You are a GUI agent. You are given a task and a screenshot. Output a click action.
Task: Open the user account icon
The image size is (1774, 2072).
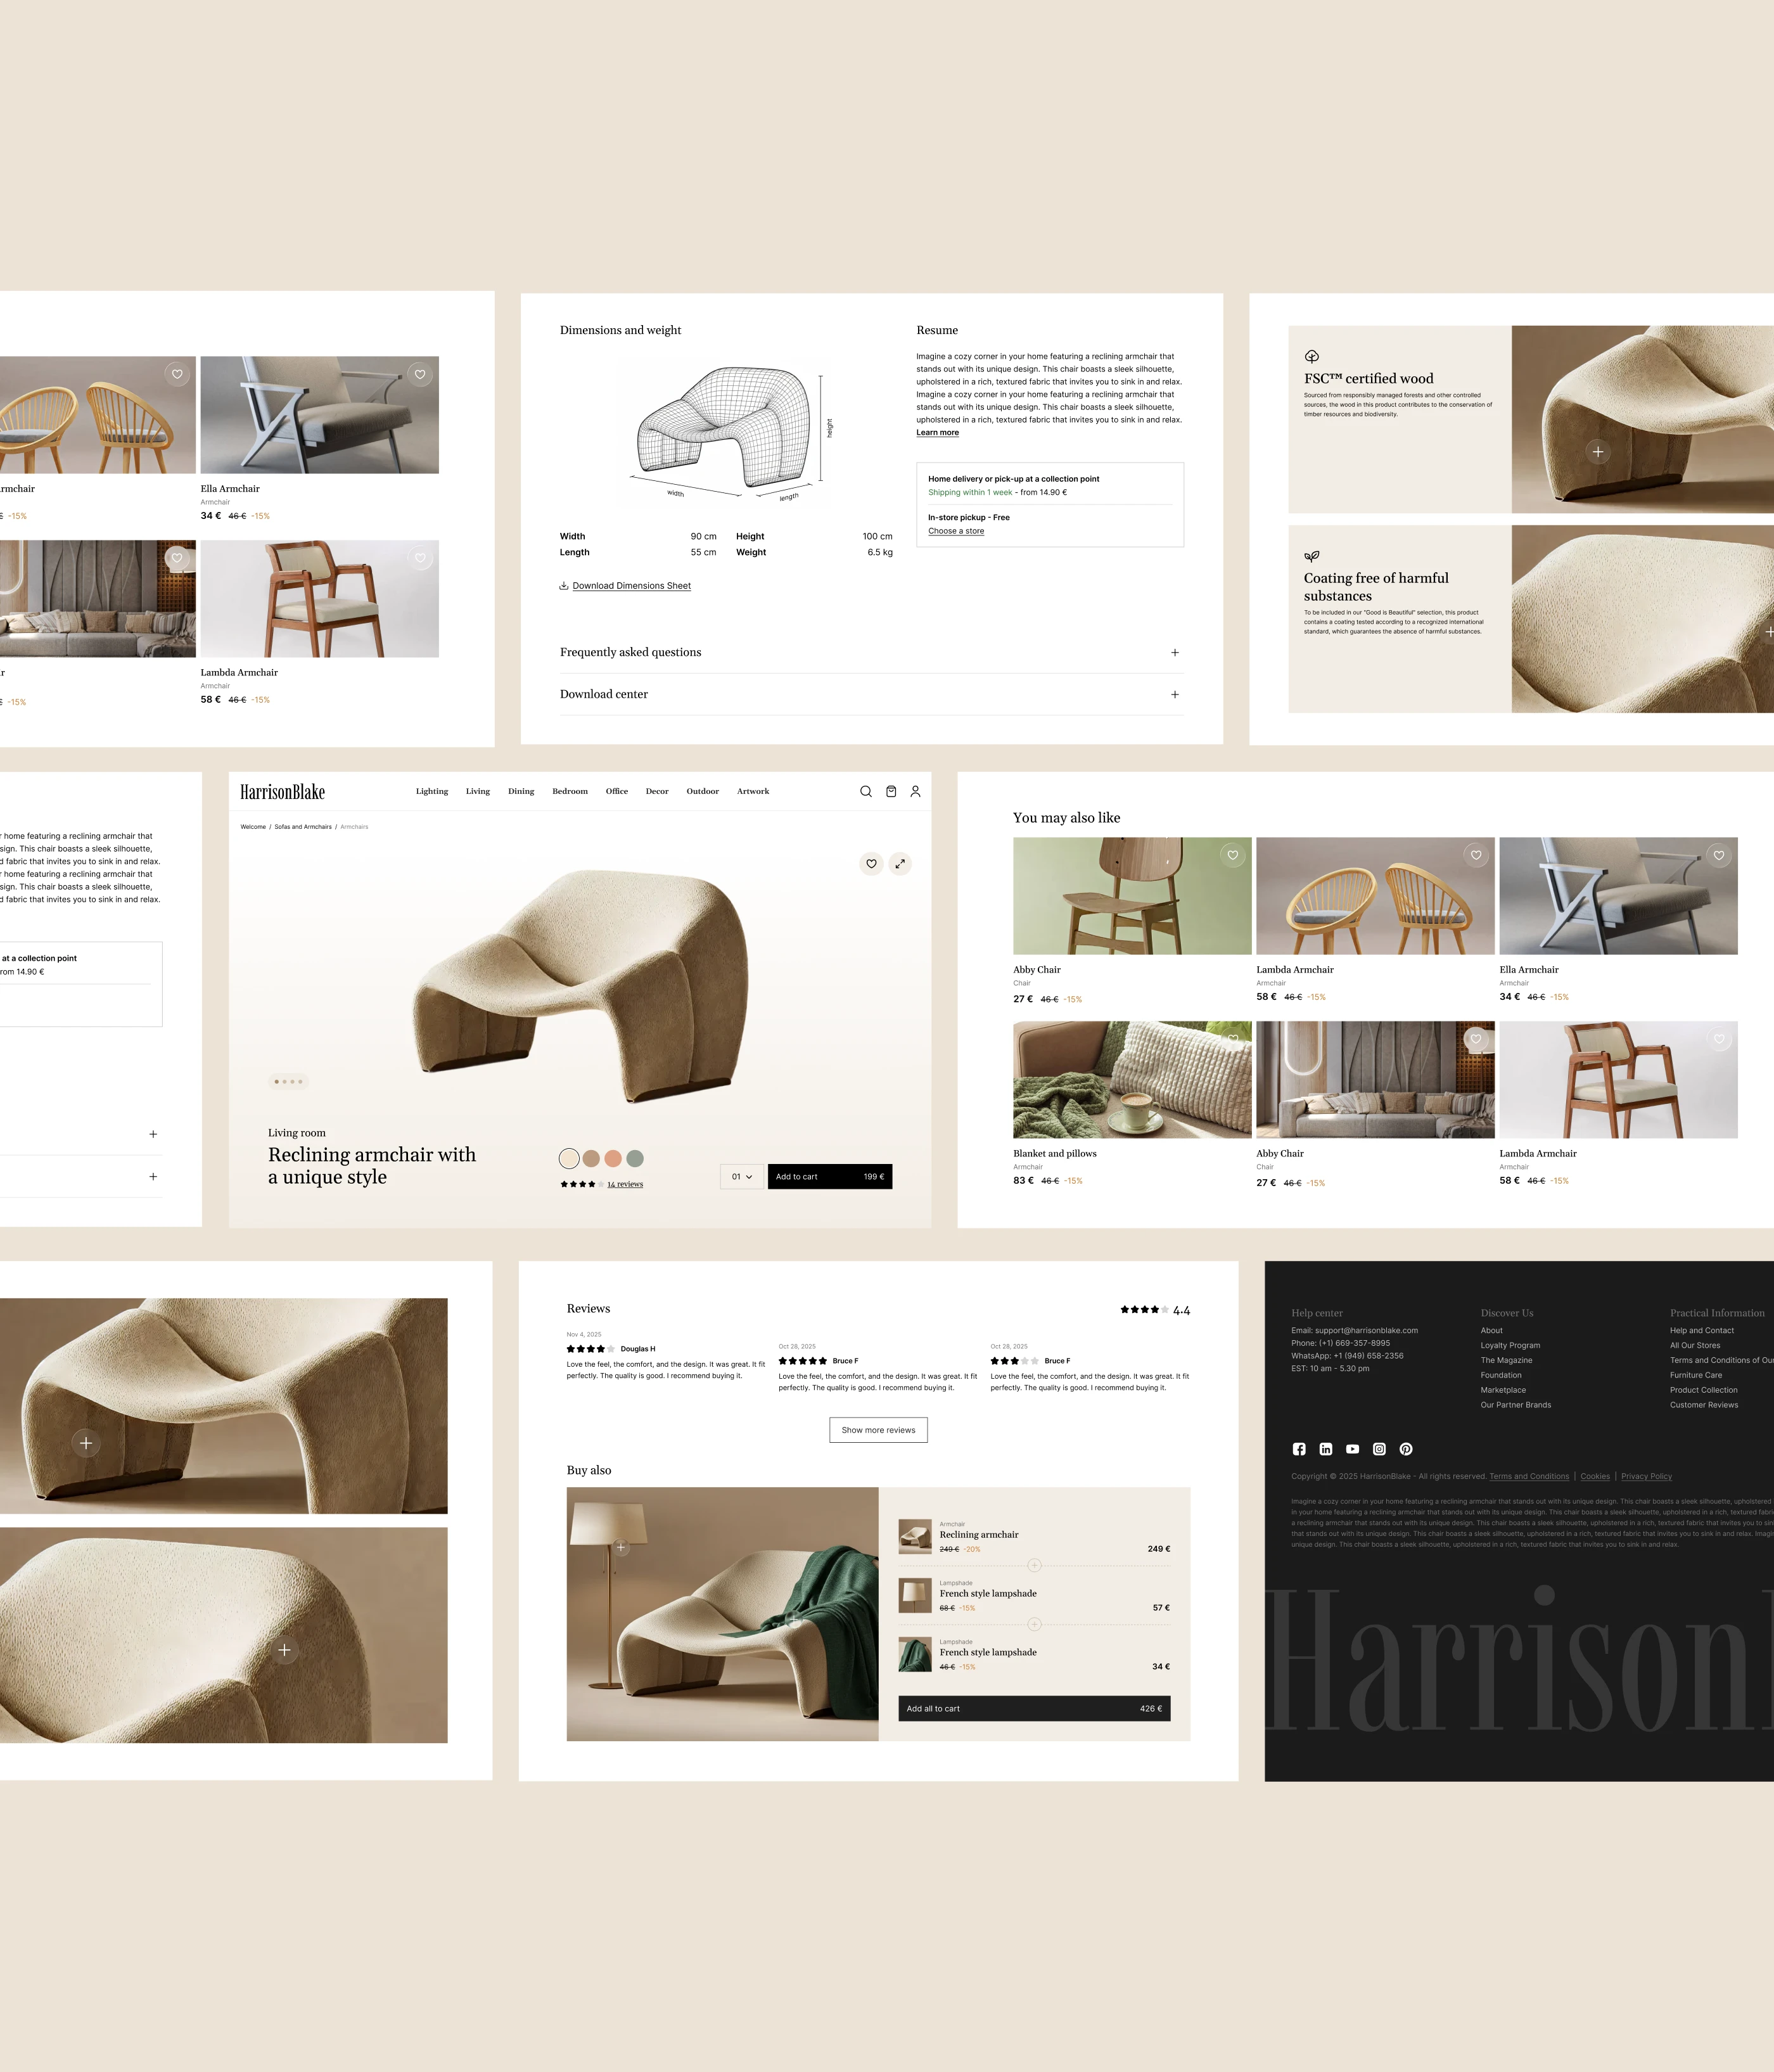coord(915,791)
